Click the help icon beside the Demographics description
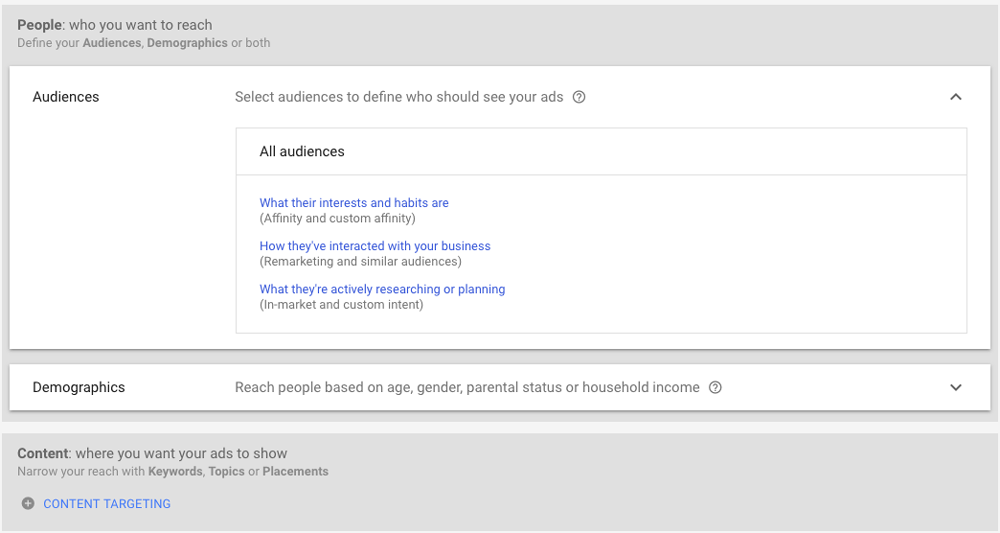1000x533 pixels. pos(715,388)
